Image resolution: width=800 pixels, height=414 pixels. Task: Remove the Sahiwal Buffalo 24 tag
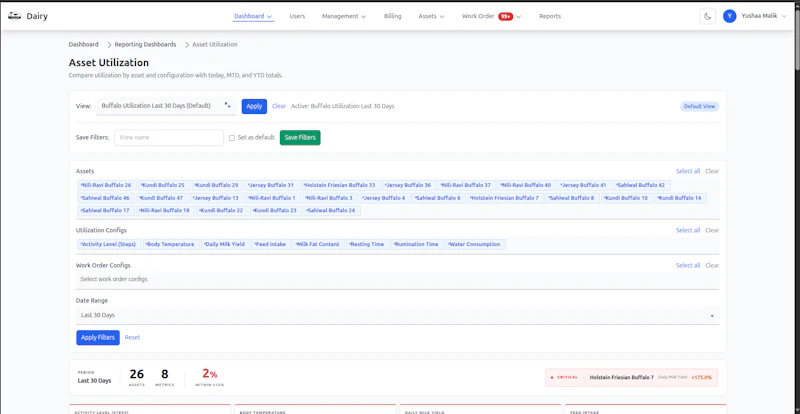pos(307,210)
